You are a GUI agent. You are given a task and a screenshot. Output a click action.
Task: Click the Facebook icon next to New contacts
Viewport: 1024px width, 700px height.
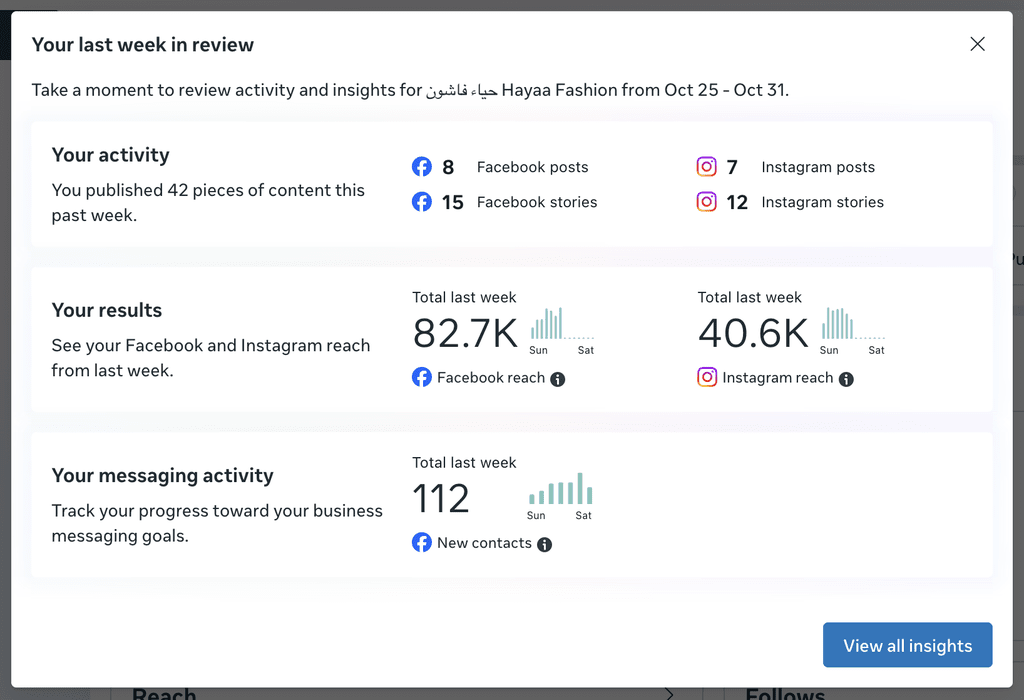pos(422,543)
